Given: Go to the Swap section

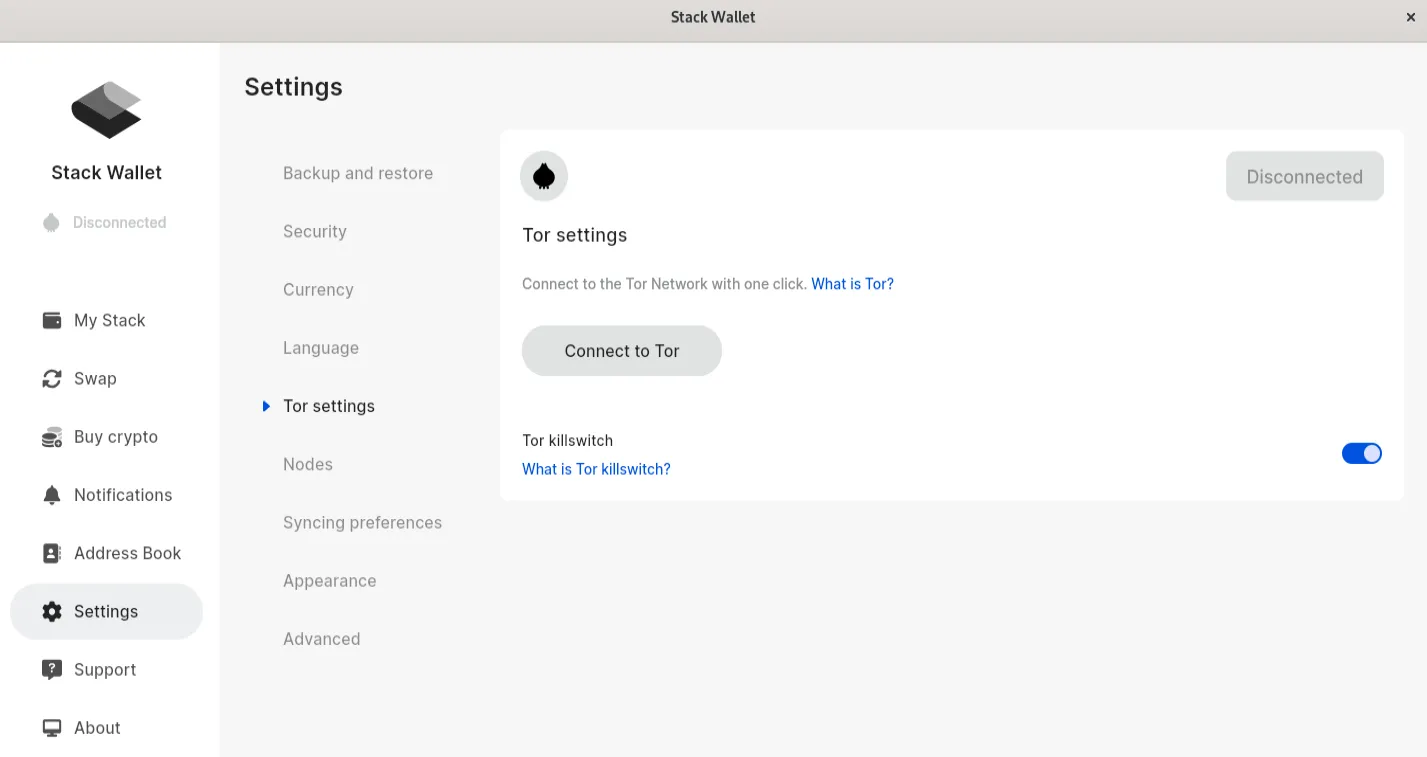Looking at the screenshot, I should pos(106,379).
